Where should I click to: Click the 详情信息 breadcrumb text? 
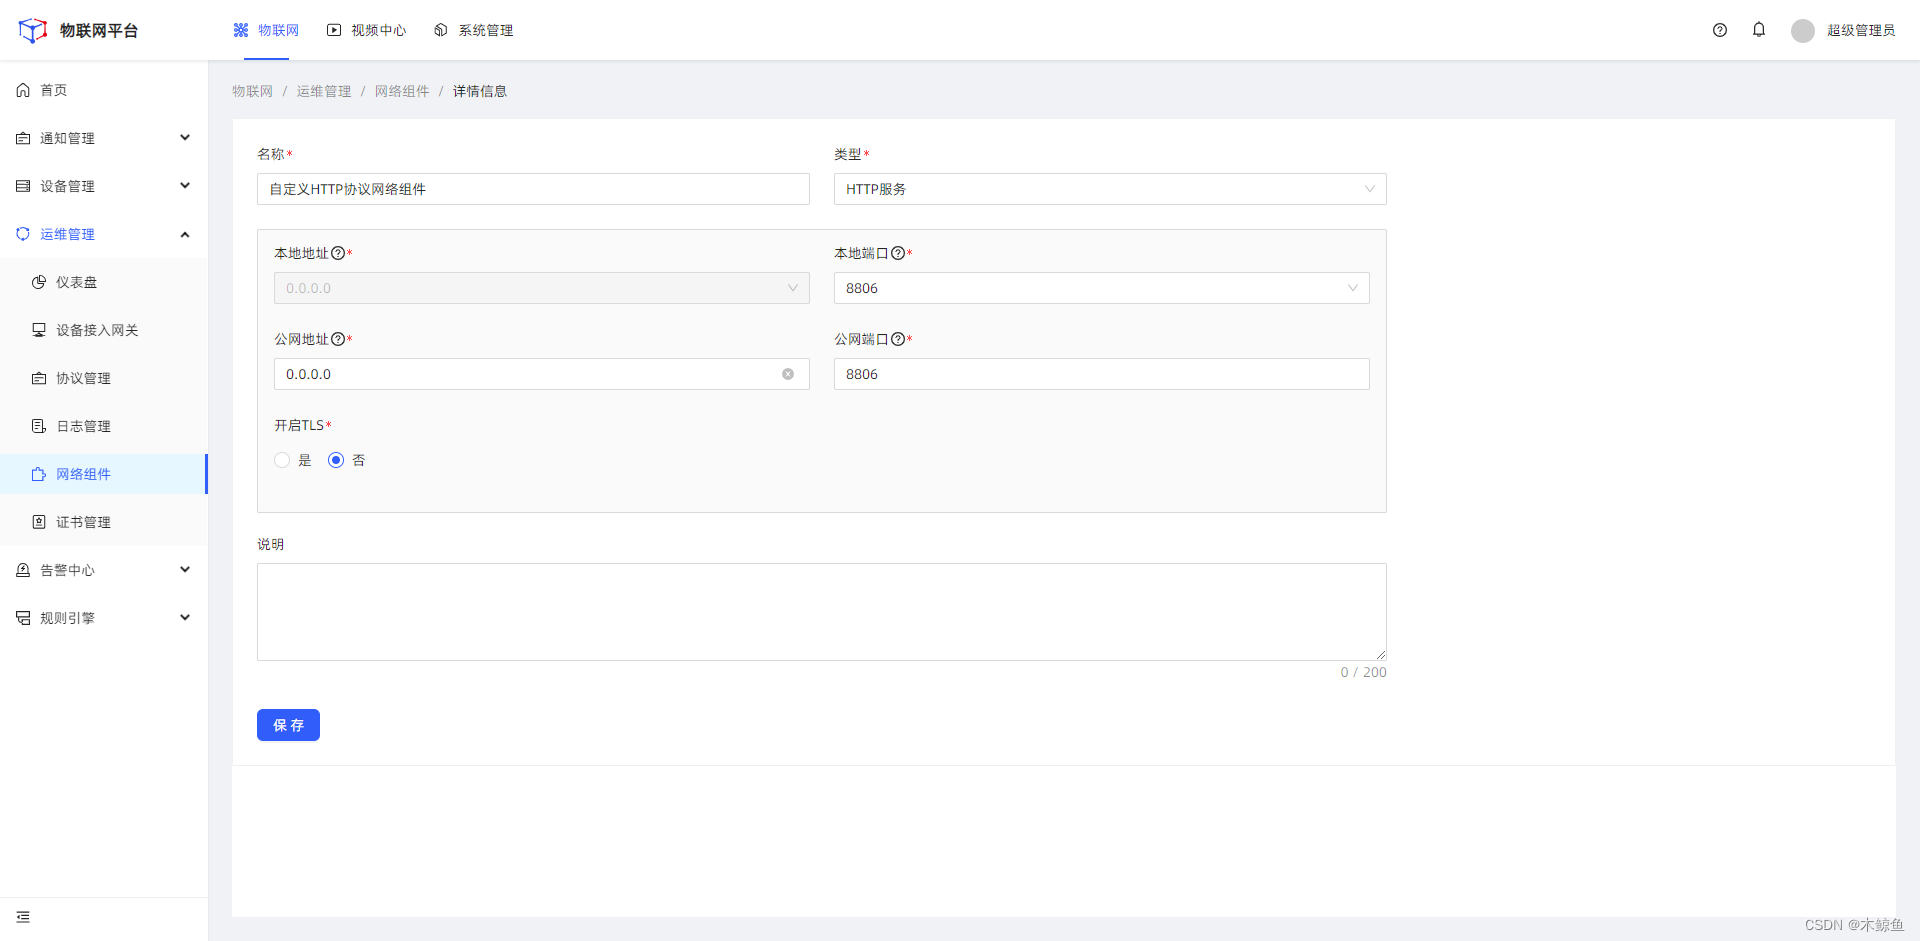tap(480, 91)
